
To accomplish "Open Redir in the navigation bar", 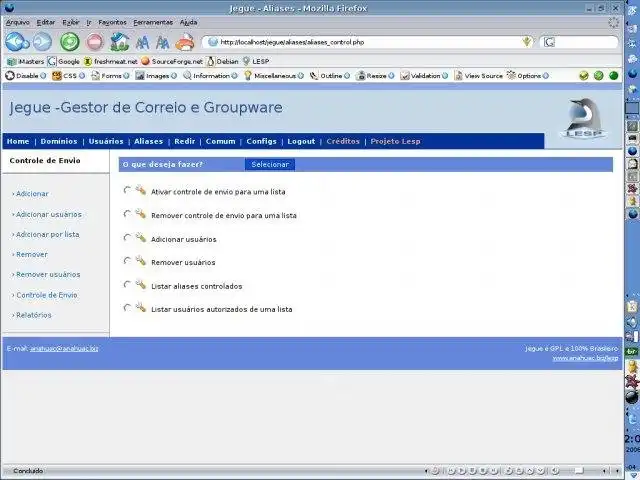I will coord(184,141).
